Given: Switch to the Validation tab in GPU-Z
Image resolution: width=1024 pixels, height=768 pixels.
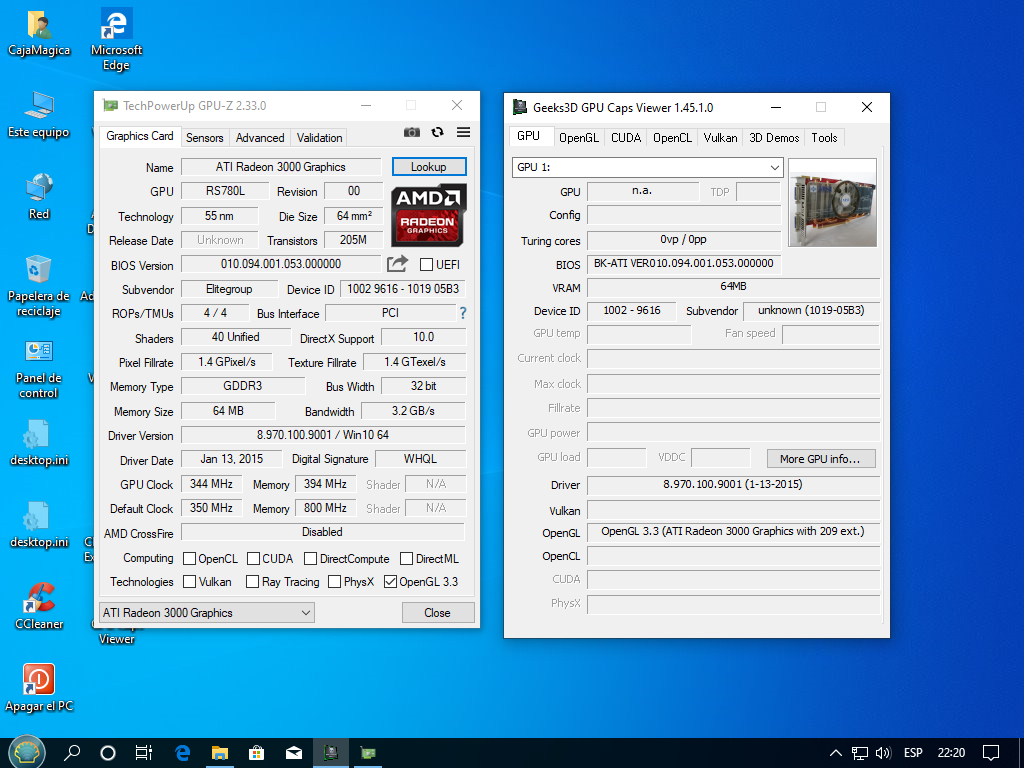Looking at the screenshot, I should (x=319, y=137).
